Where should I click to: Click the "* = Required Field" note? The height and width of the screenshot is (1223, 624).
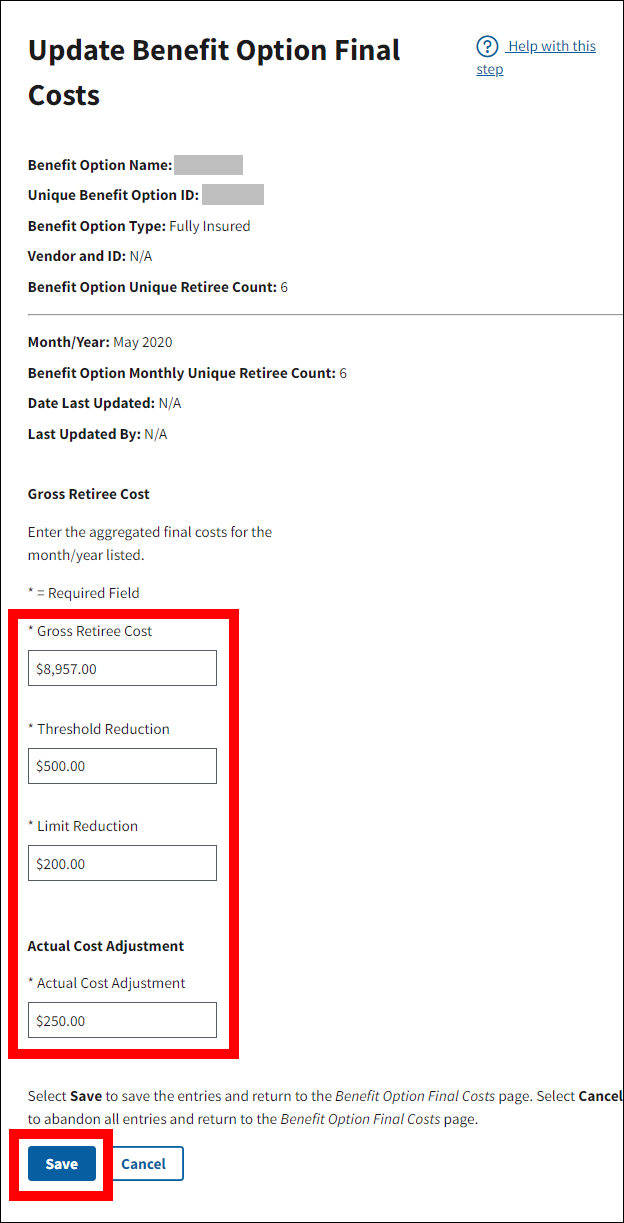(84, 593)
